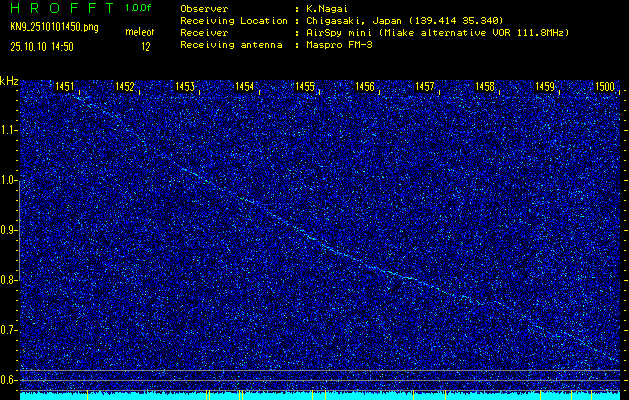Click the 1451 time marker
629x400 pixels.
[x=65, y=87]
